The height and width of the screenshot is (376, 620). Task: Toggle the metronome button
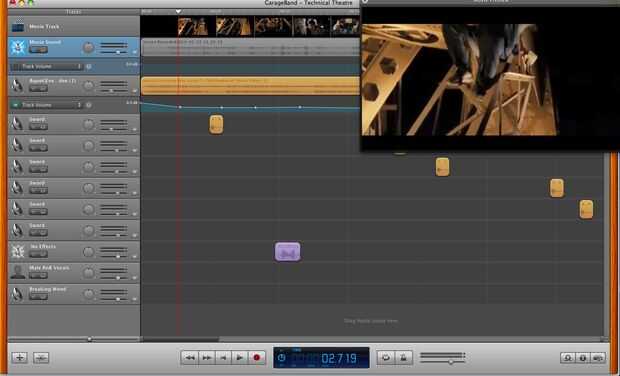point(403,358)
